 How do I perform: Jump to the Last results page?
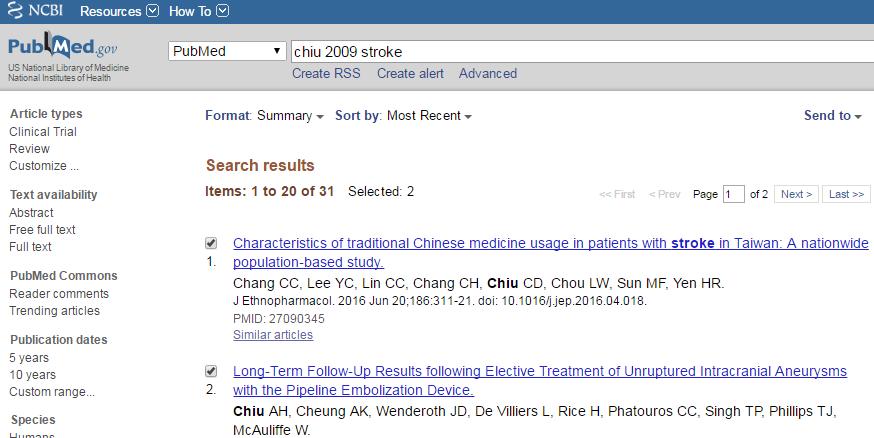coord(846,194)
